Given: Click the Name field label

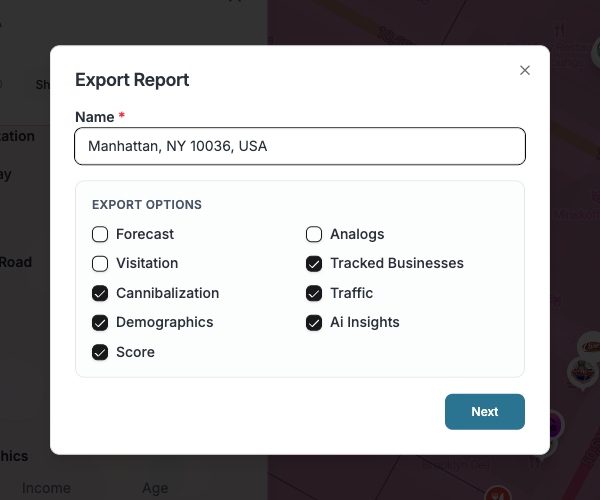Looking at the screenshot, I should pos(94,117).
